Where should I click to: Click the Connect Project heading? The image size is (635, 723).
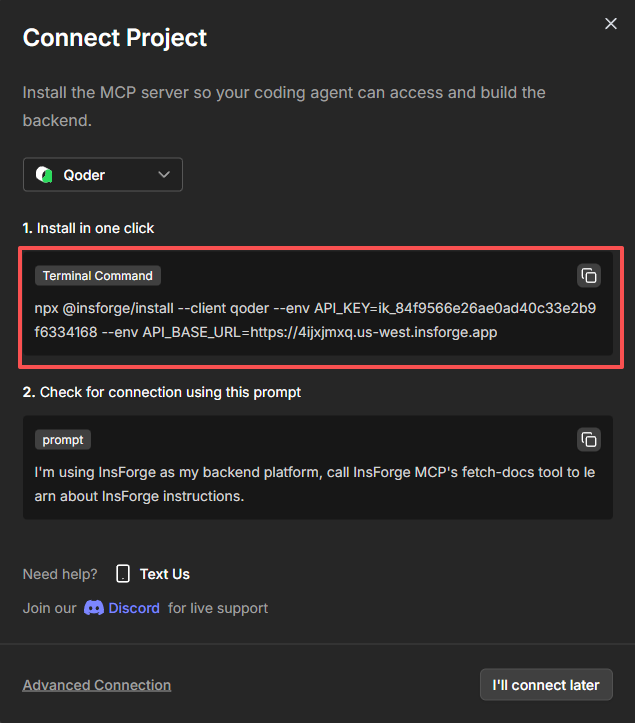(x=115, y=38)
